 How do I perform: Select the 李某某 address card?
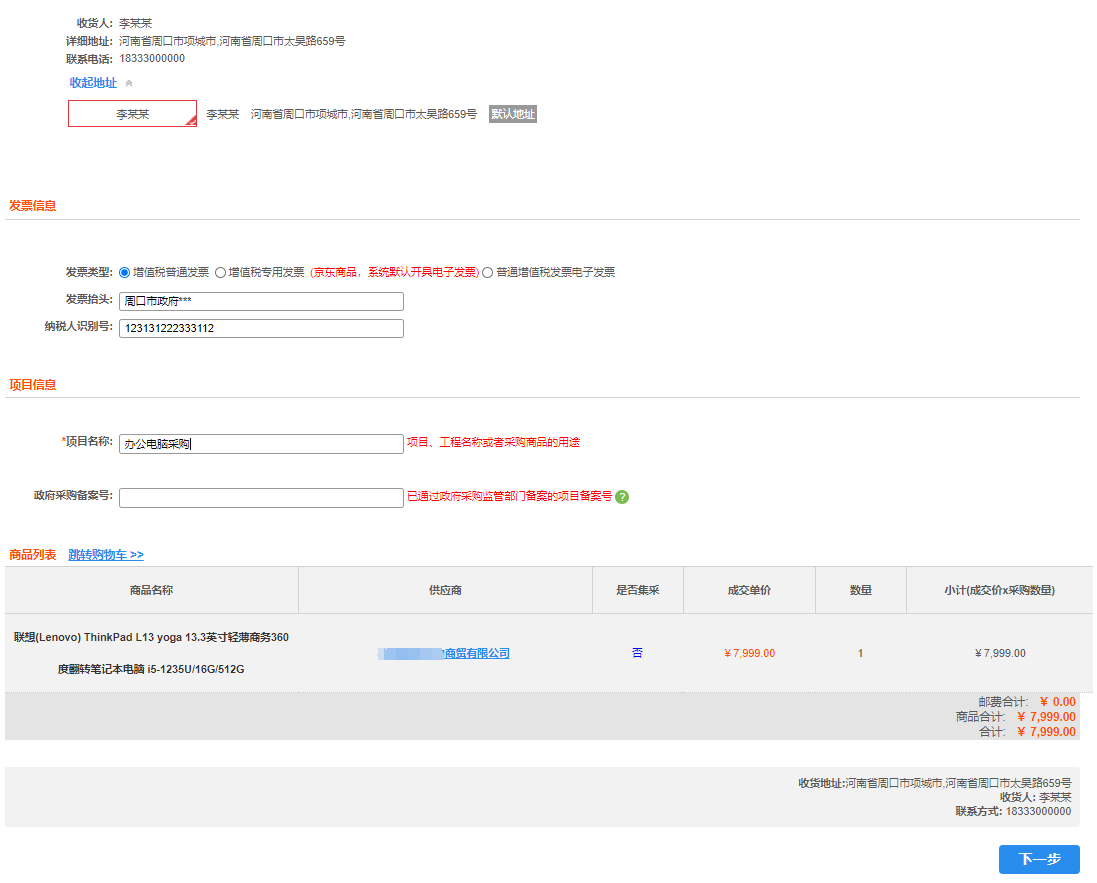(132, 113)
